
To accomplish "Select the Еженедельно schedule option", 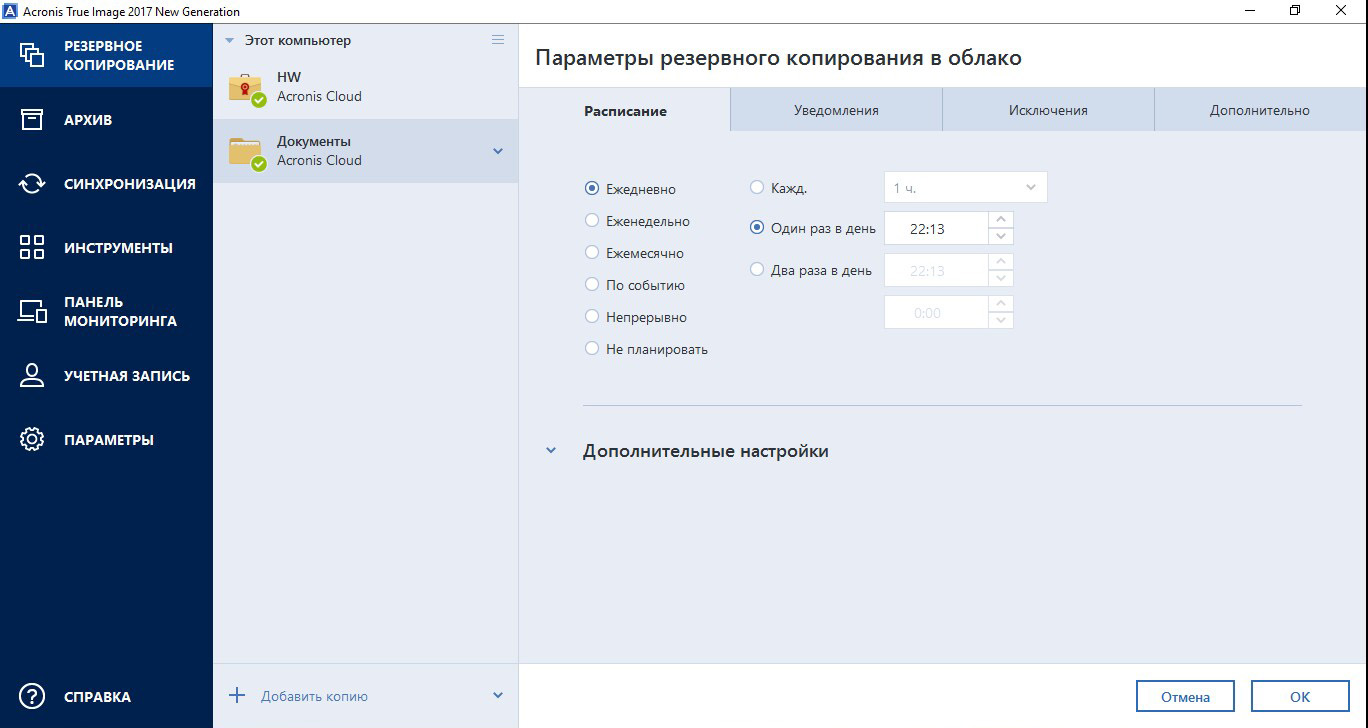I will (x=592, y=220).
